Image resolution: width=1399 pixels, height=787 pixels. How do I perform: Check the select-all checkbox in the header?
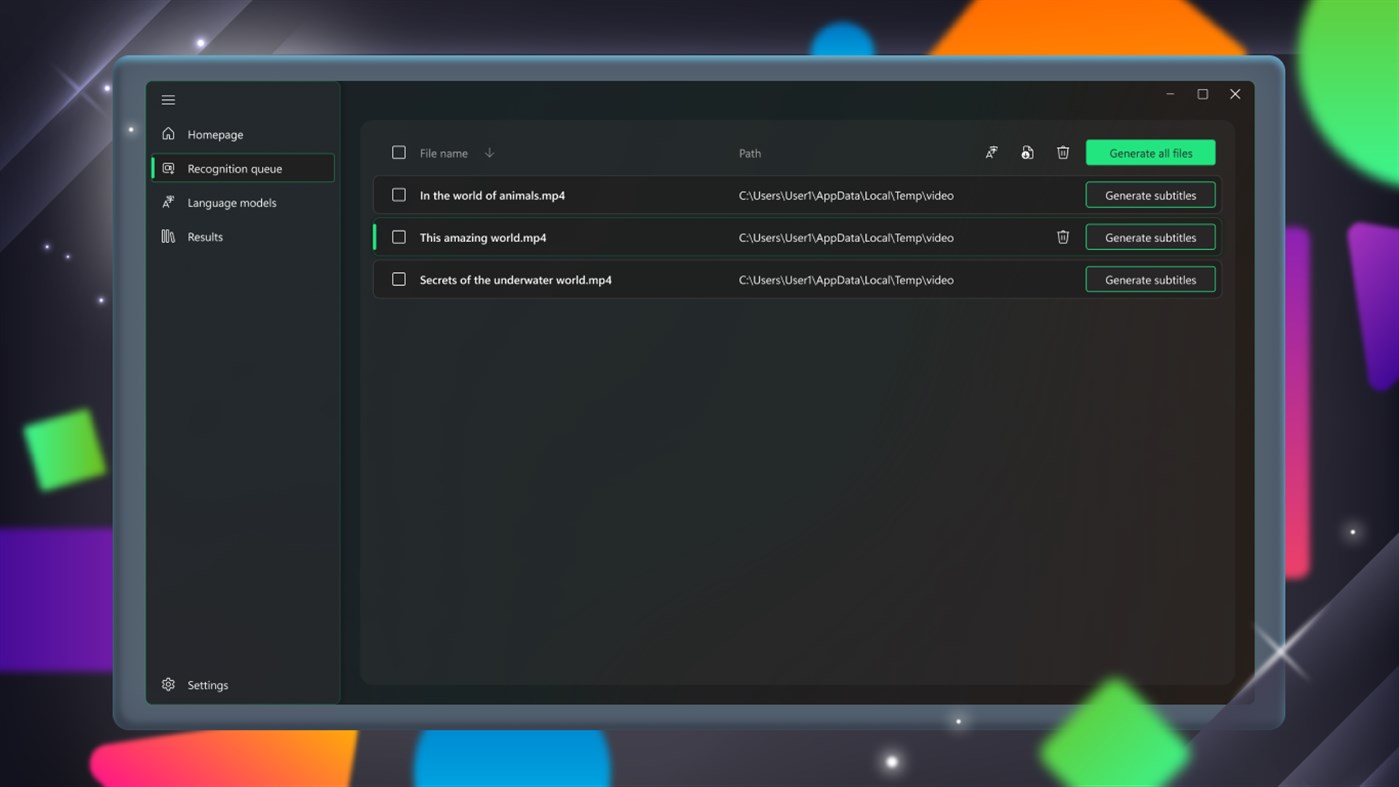pyautogui.click(x=399, y=152)
